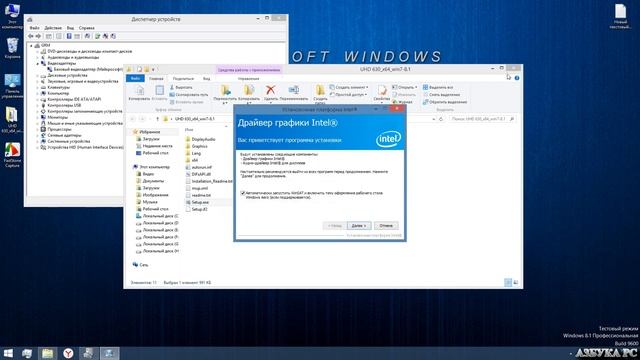Open Справка menu in Device Manager
The image size is (640, 360).
tap(87, 28)
